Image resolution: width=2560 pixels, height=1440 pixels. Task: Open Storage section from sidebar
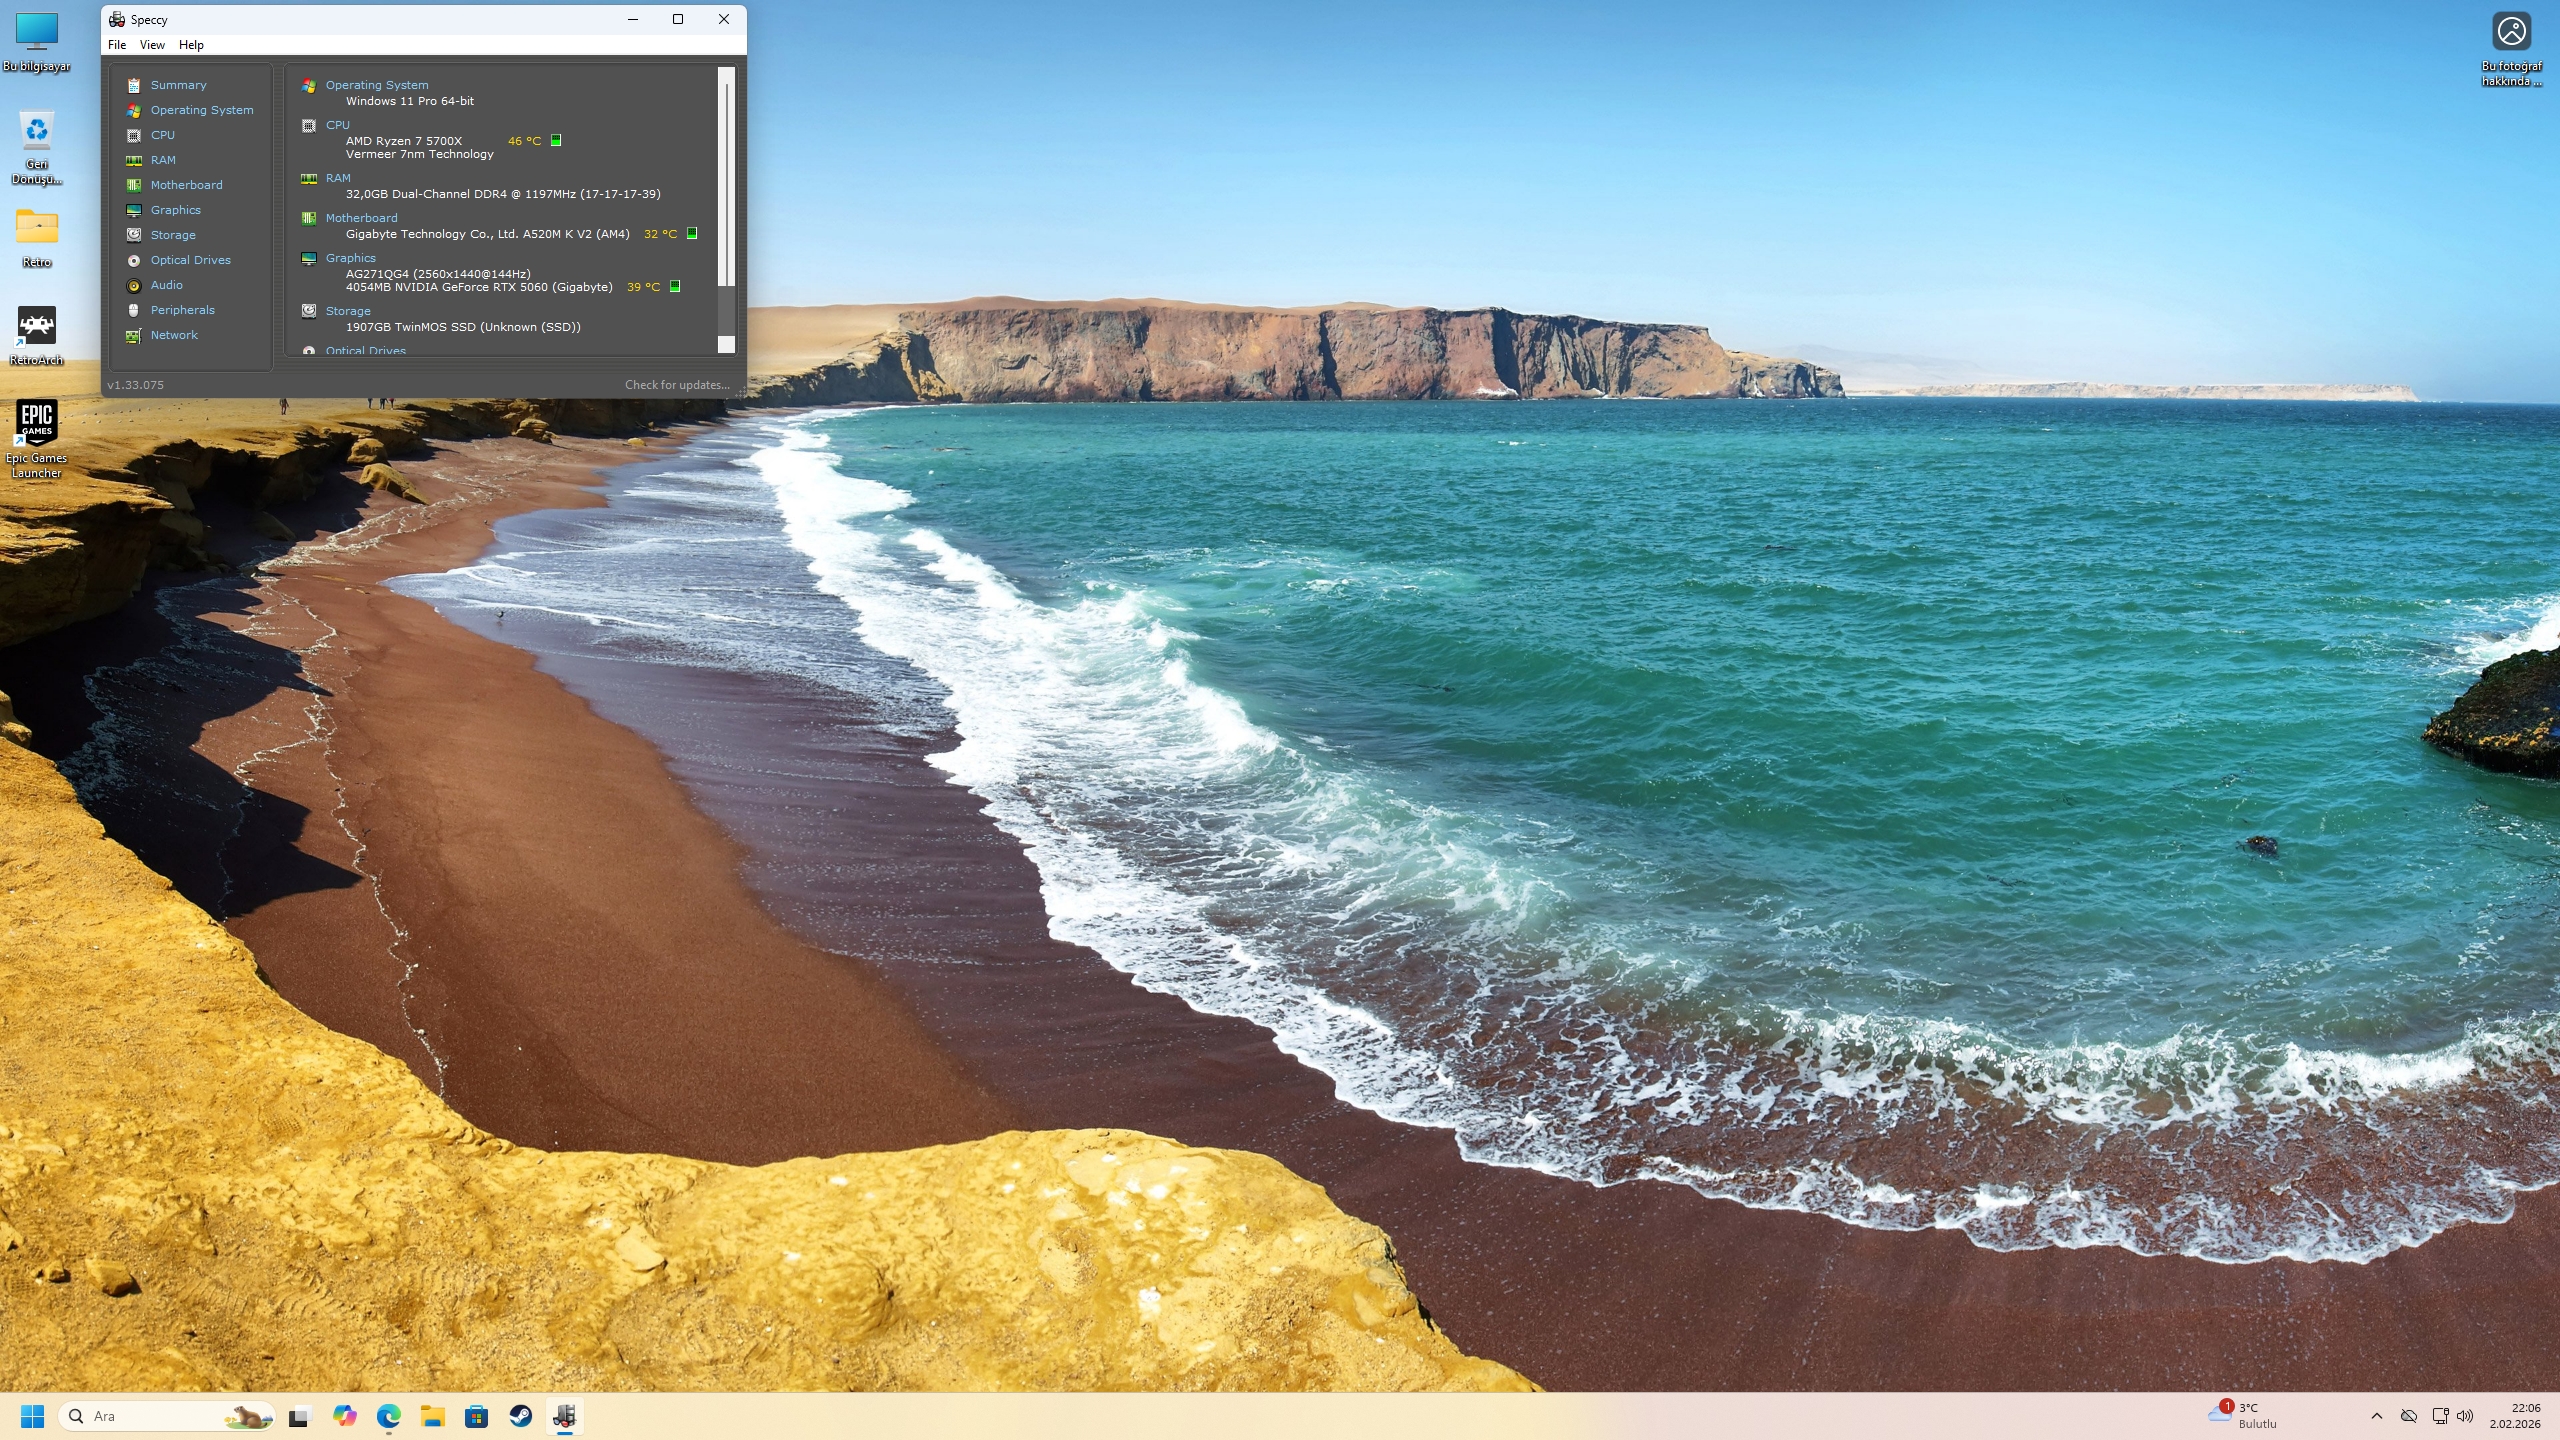point(173,235)
